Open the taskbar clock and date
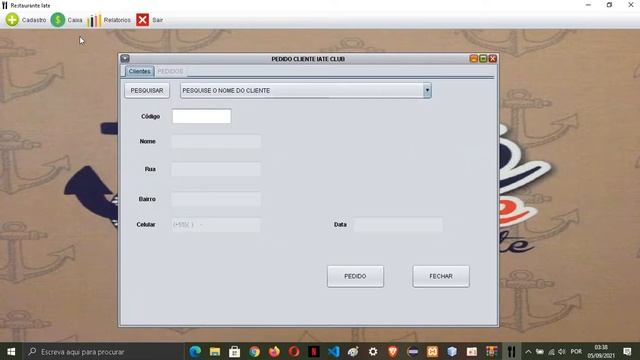The width and height of the screenshot is (640, 360). pos(601,351)
